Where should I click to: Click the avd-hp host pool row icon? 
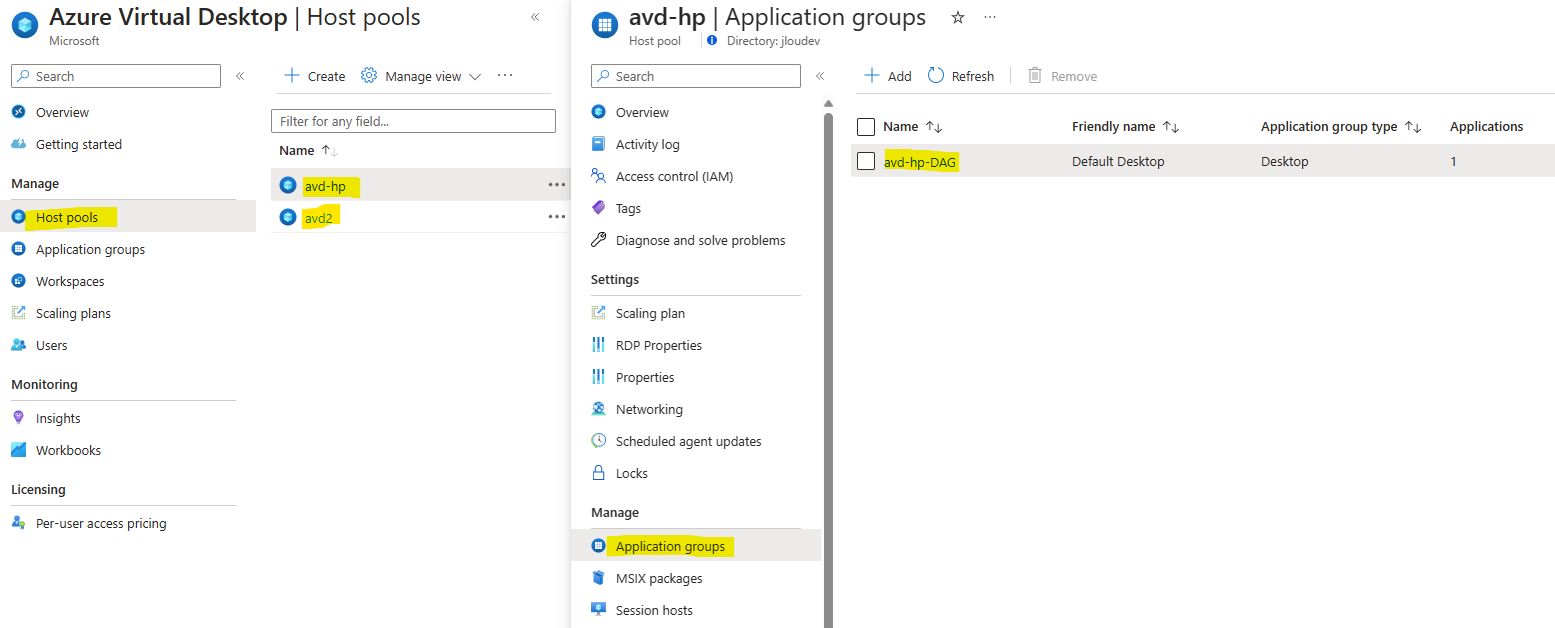pos(288,185)
